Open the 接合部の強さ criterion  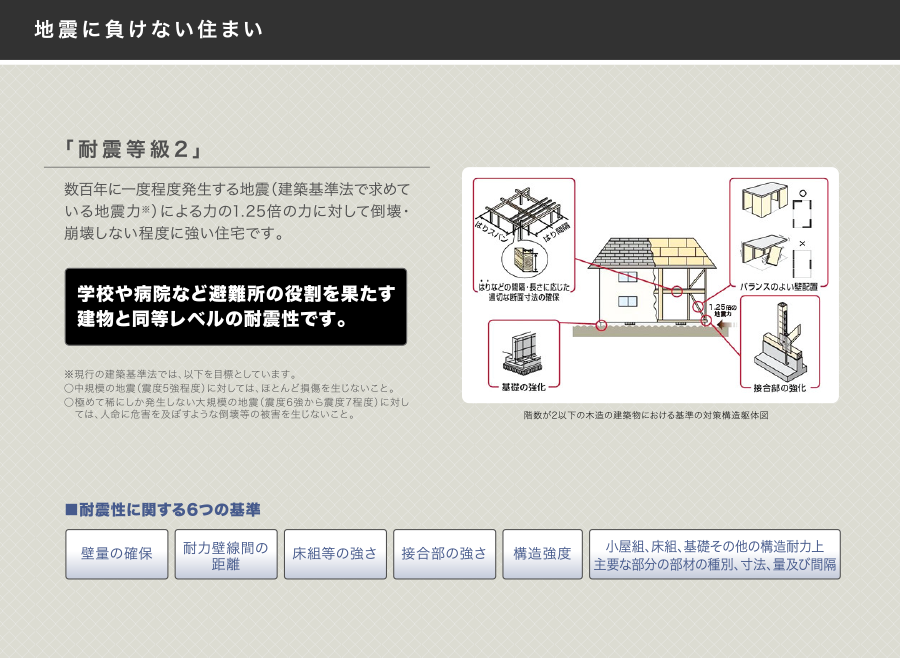click(444, 554)
